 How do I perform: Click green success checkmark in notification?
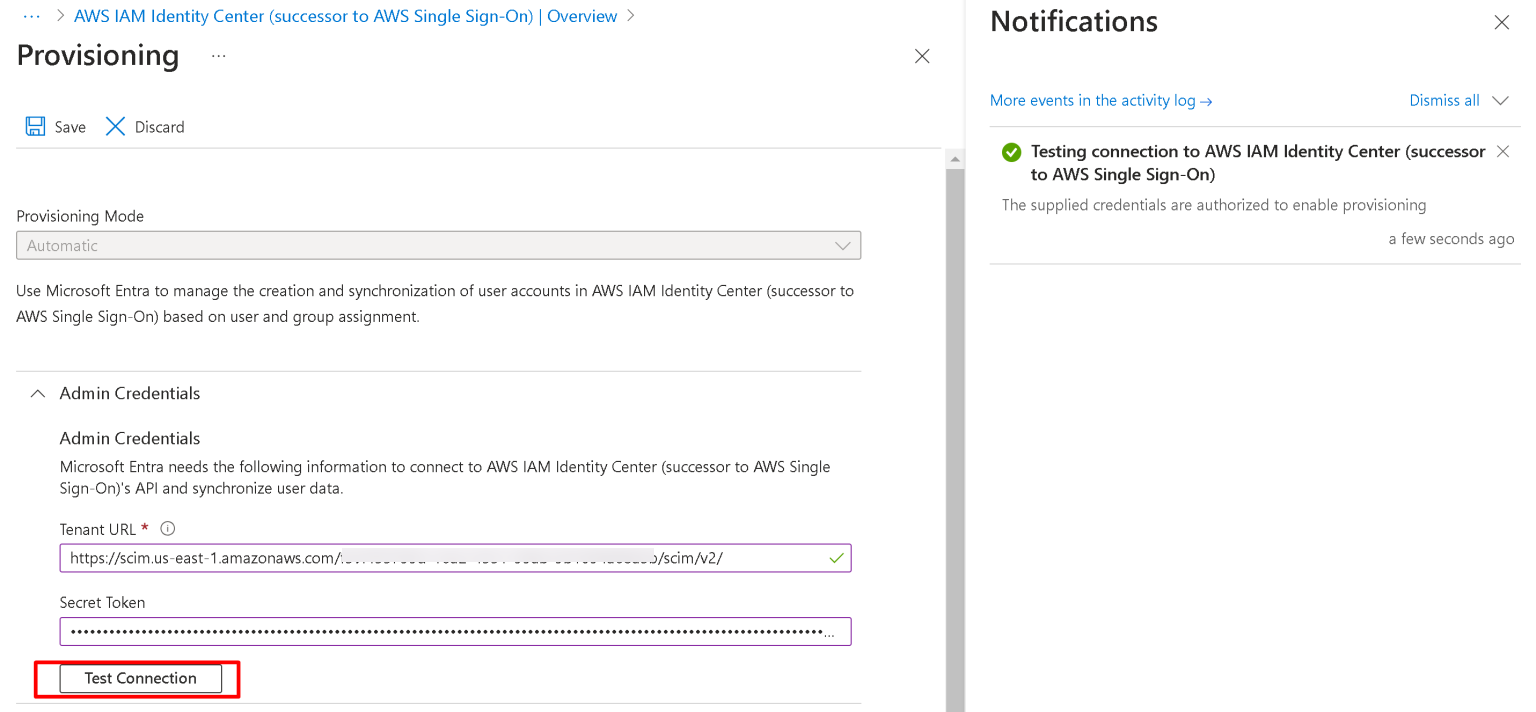pyautogui.click(x=1011, y=152)
